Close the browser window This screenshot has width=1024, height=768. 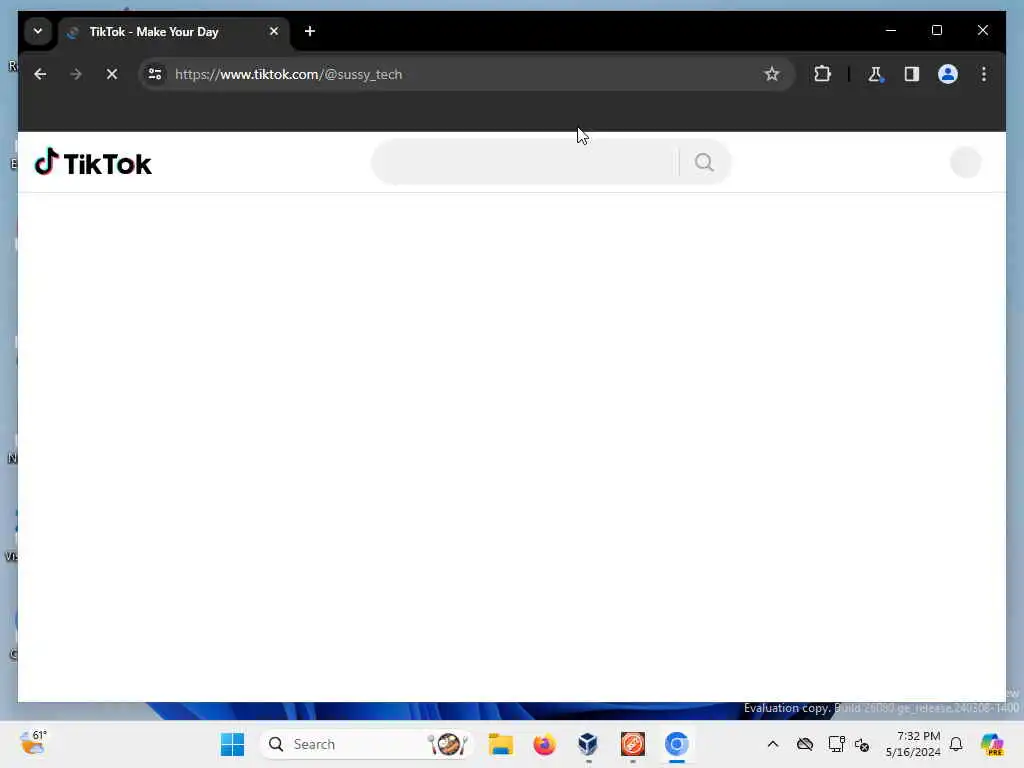(x=982, y=30)
